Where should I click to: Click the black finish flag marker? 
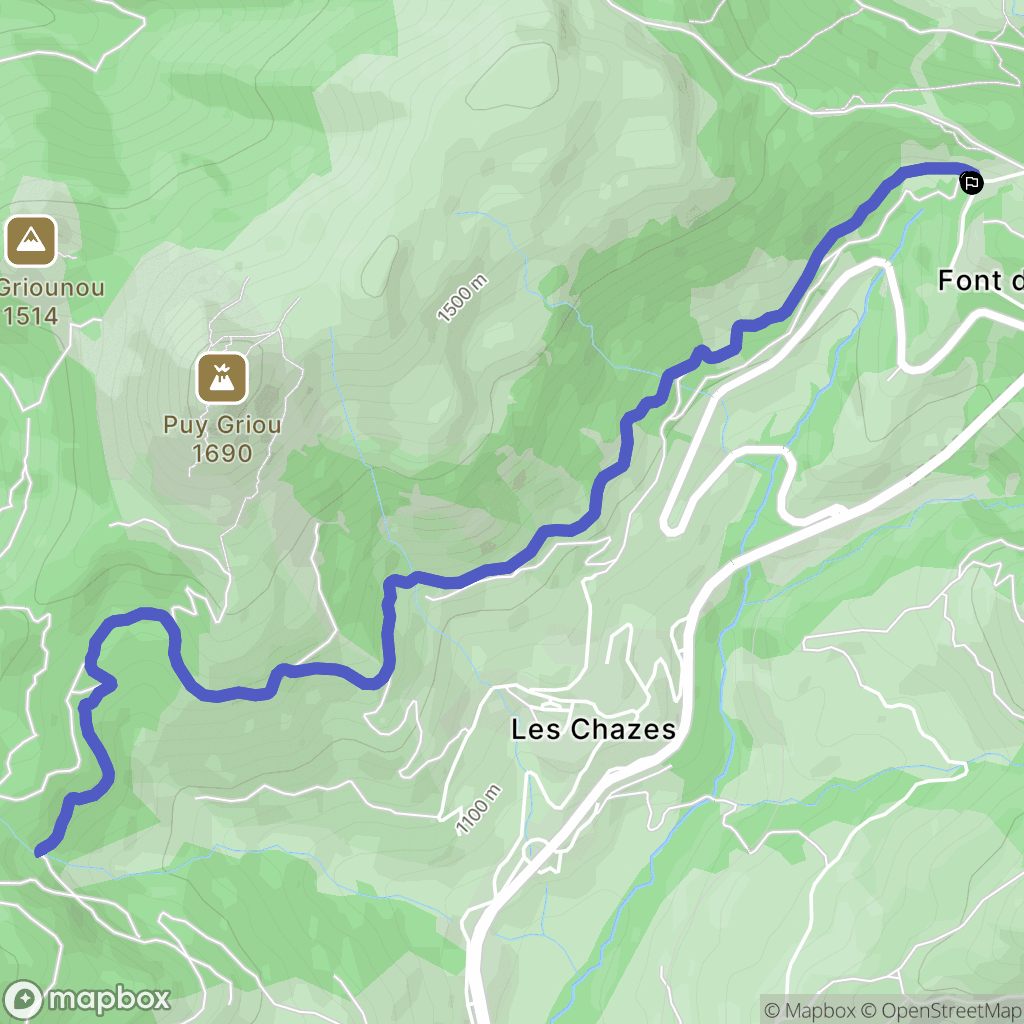click(x=971, y=182)
